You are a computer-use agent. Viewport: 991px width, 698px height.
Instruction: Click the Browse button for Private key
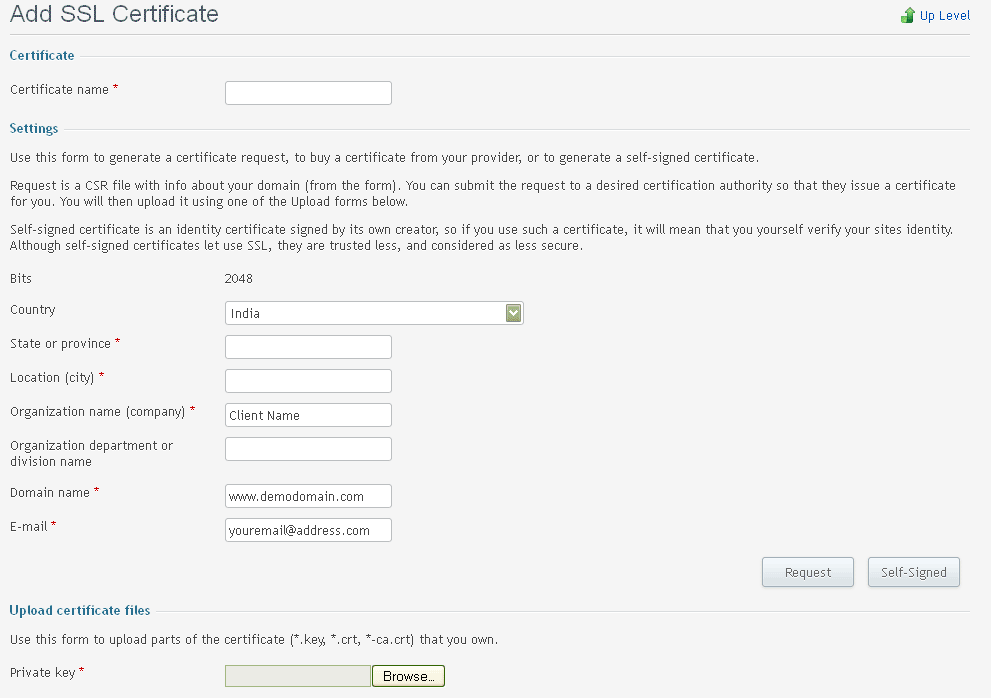point(408,677)
